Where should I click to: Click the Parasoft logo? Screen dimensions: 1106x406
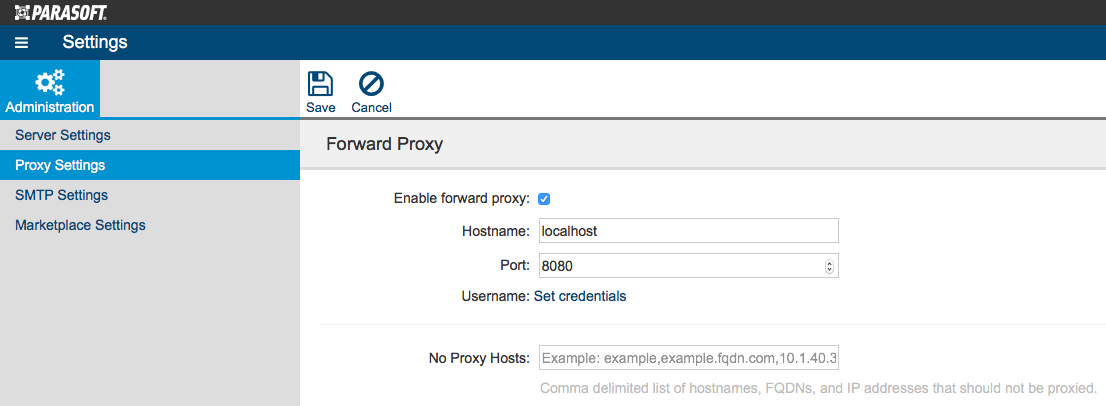tap(61, 12)
